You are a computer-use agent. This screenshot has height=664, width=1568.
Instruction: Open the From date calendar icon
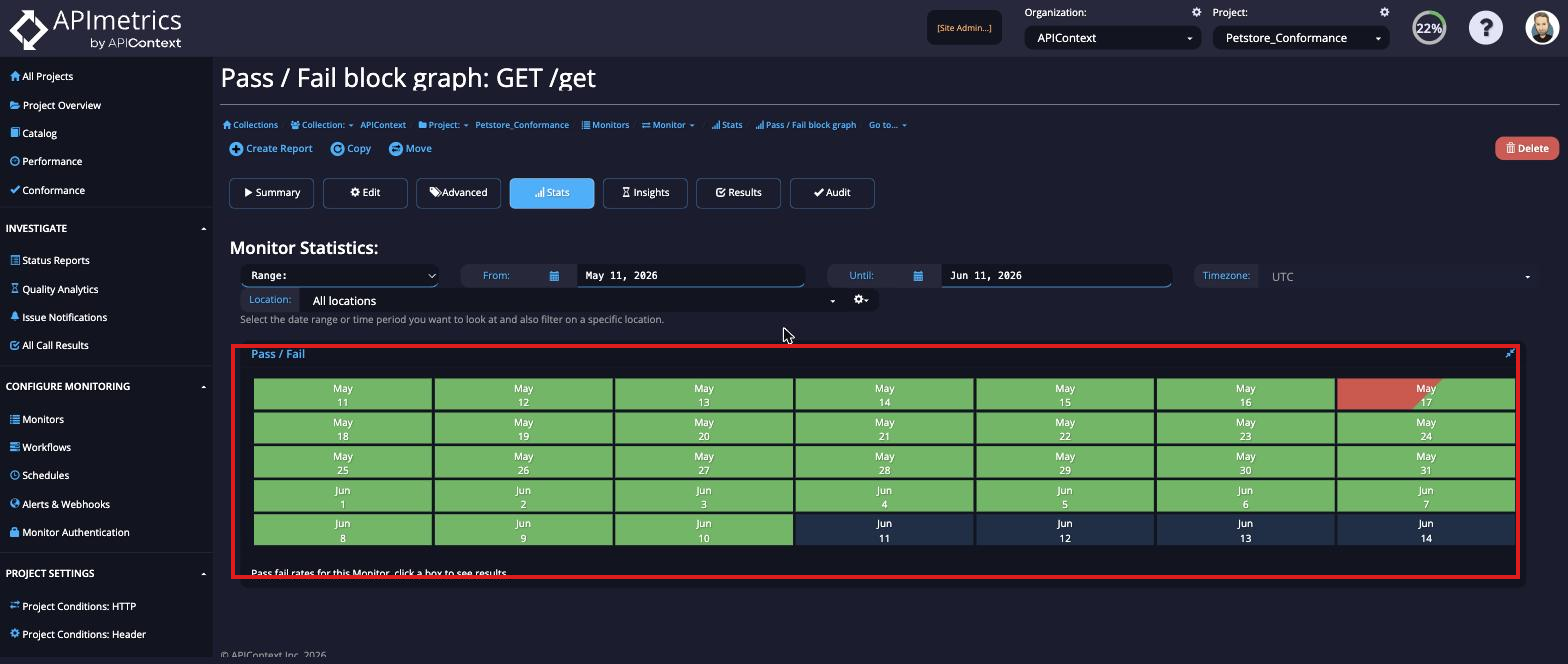click(x=554, y=276)
